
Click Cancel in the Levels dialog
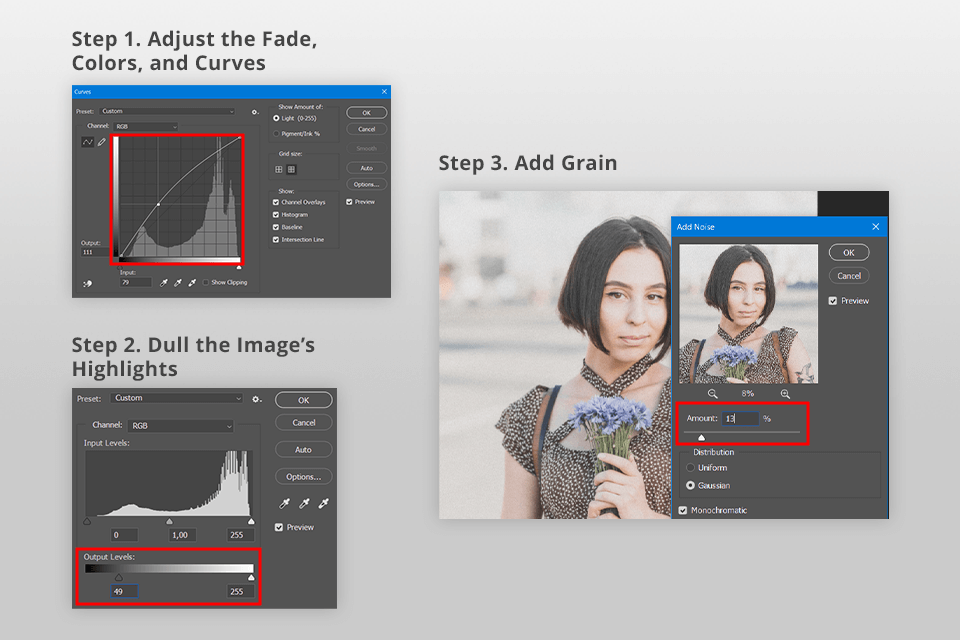tap(304, 423)
